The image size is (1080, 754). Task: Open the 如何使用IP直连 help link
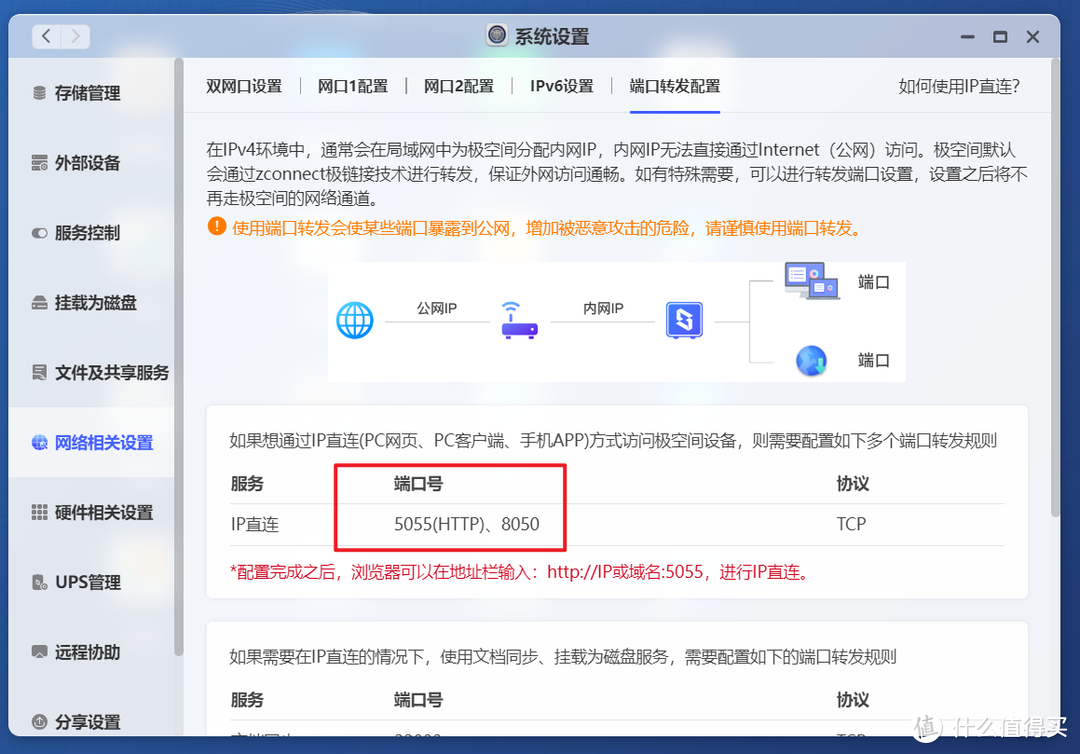point(958,86)
